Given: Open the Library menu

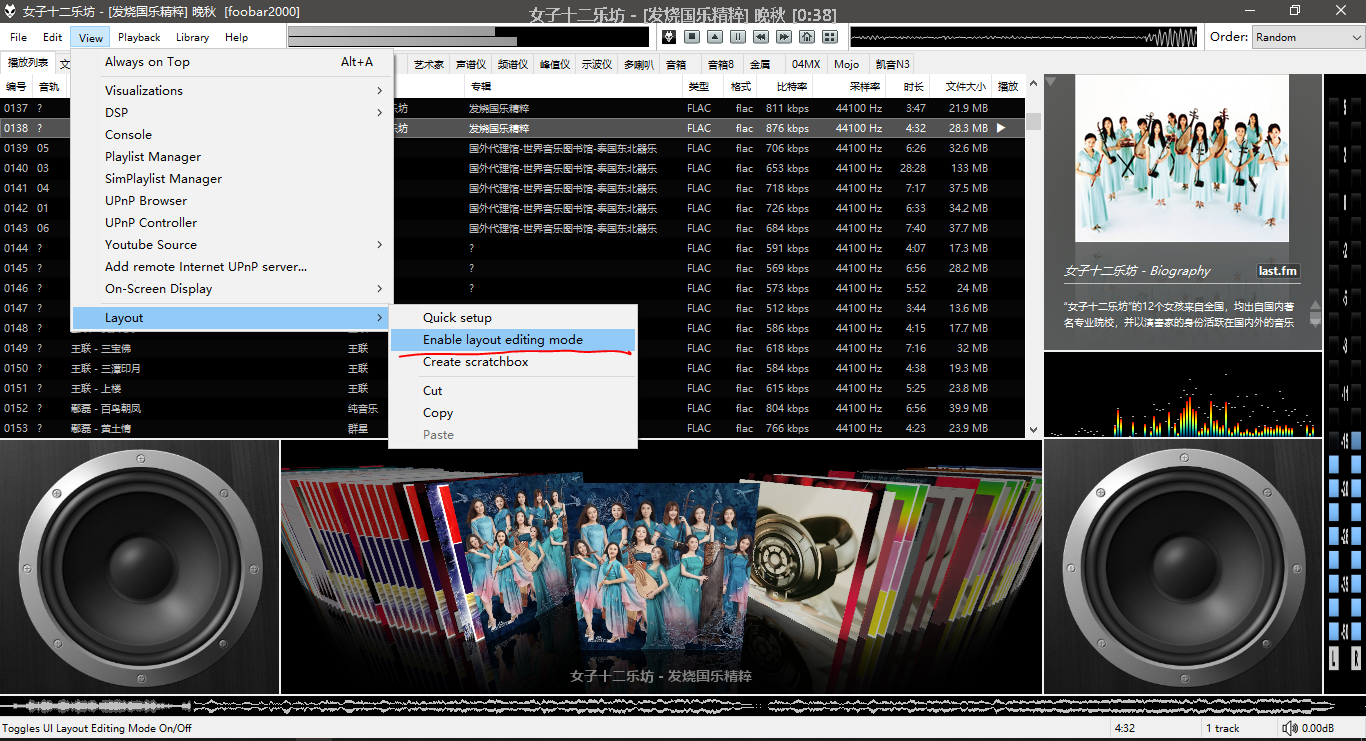Looking at the screenshot, I should tap(192, 37).
